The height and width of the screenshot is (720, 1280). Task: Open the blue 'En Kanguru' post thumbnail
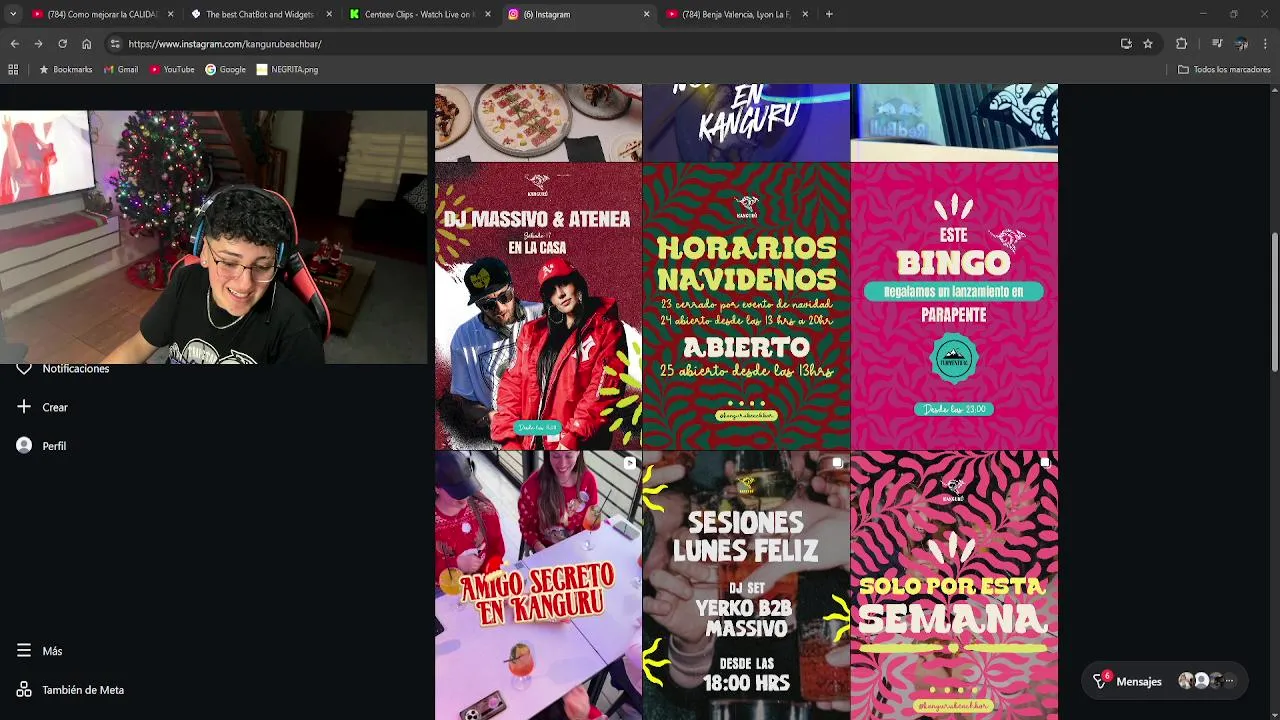746,122
